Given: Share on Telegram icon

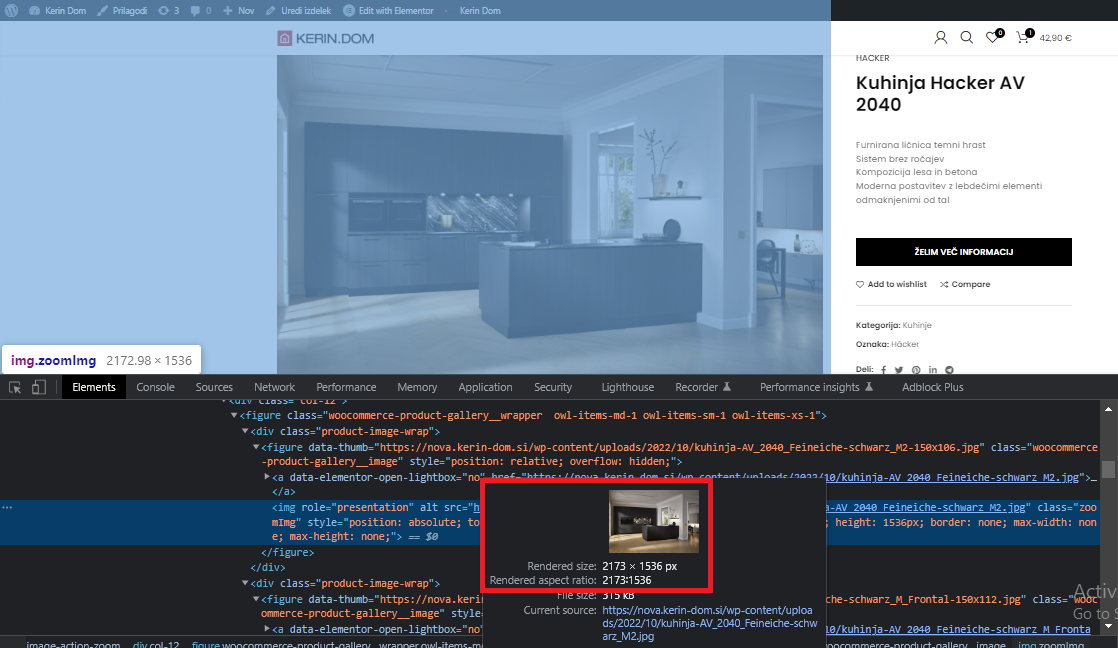Looking at the screenshot, I should (949, 370).
